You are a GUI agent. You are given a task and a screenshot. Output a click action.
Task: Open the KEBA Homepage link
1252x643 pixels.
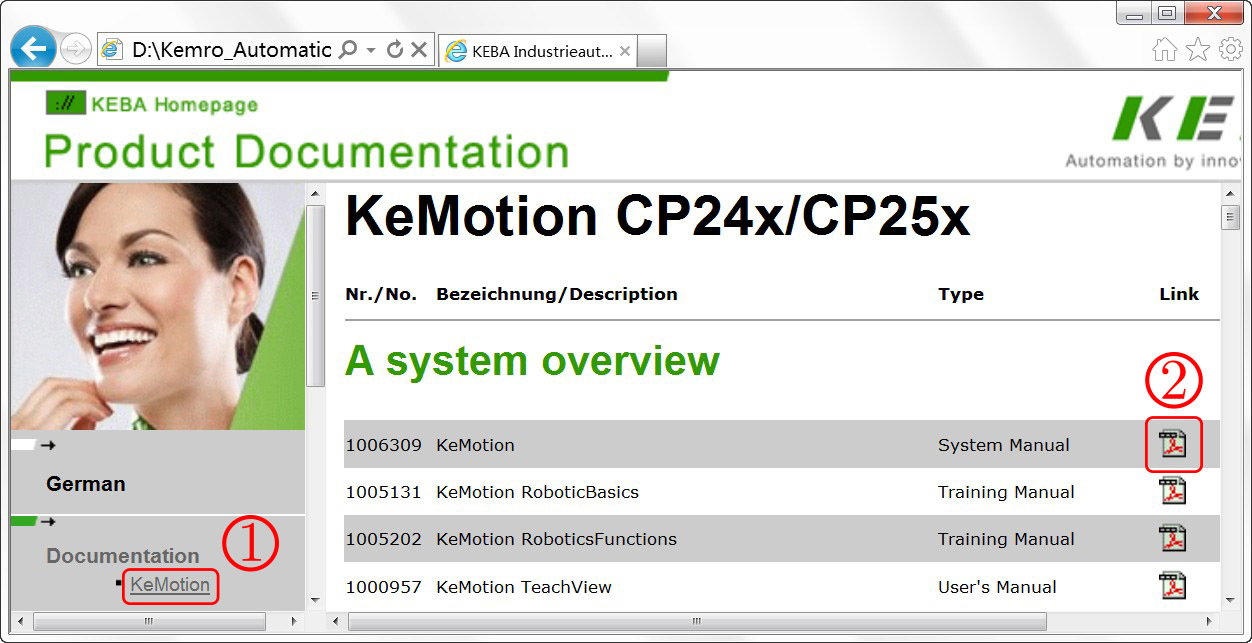tap(152, 104)
